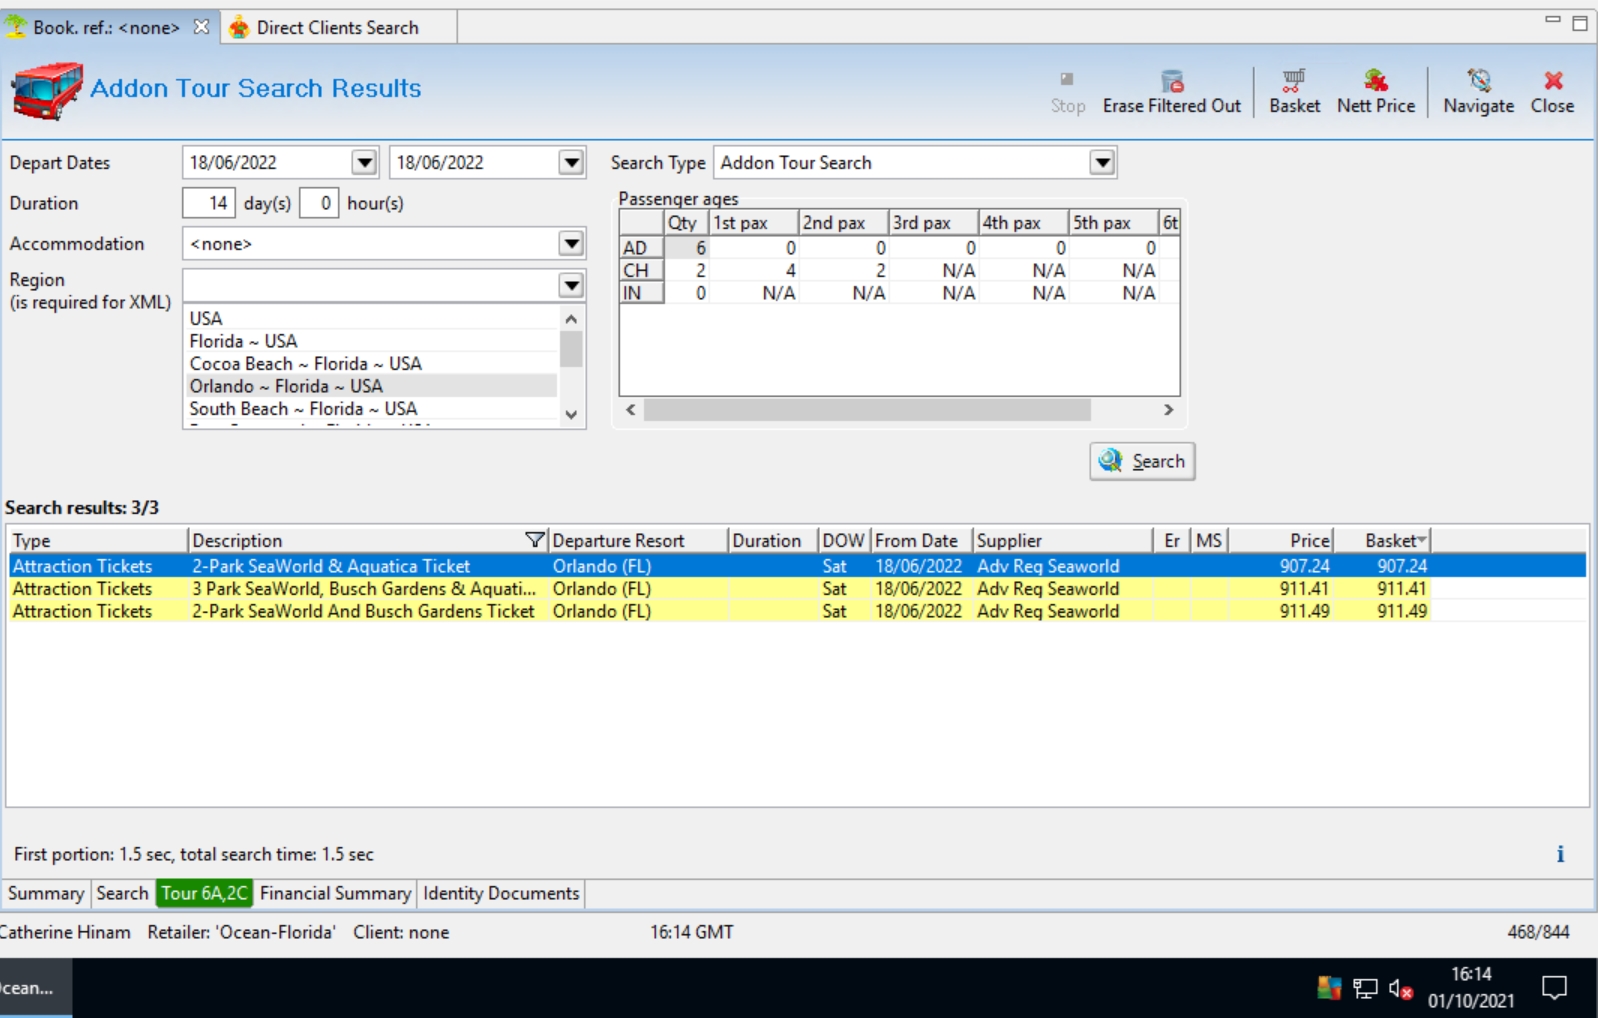Expand the Region dropdown
Screen dimensions: 1598x1018
point(571,285)
